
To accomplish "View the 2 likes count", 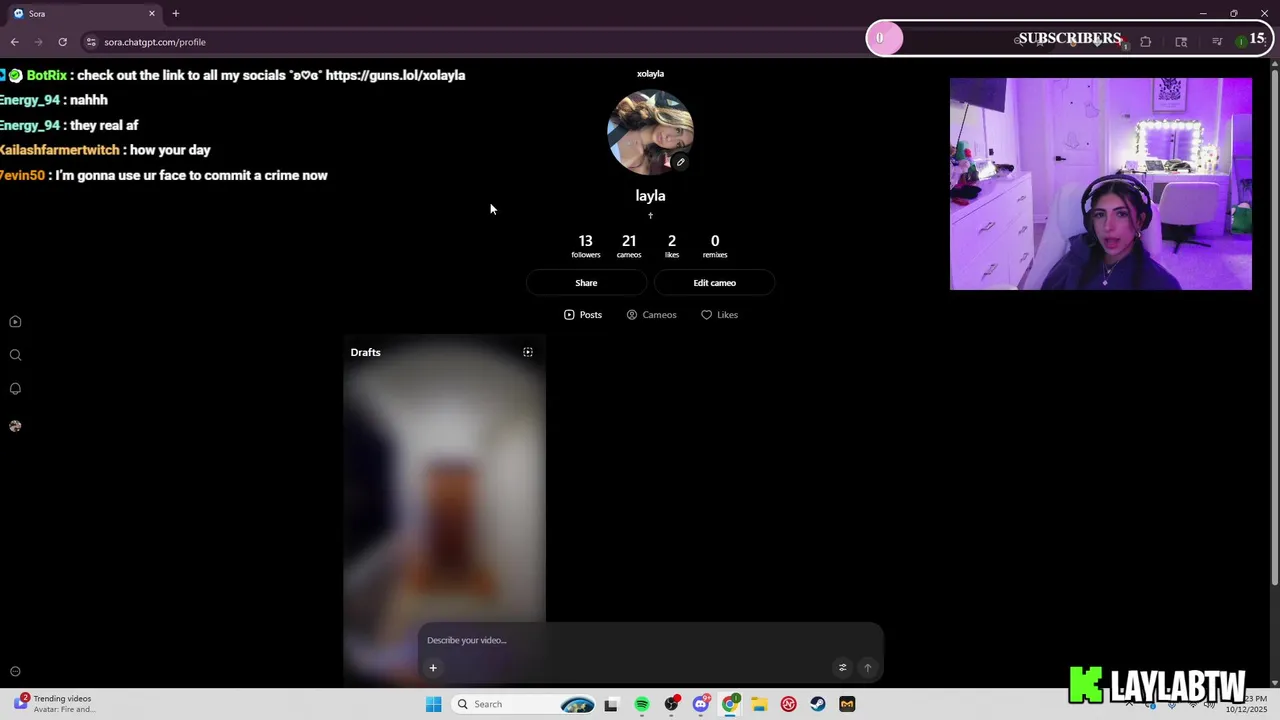I will [x=672, y=246].
